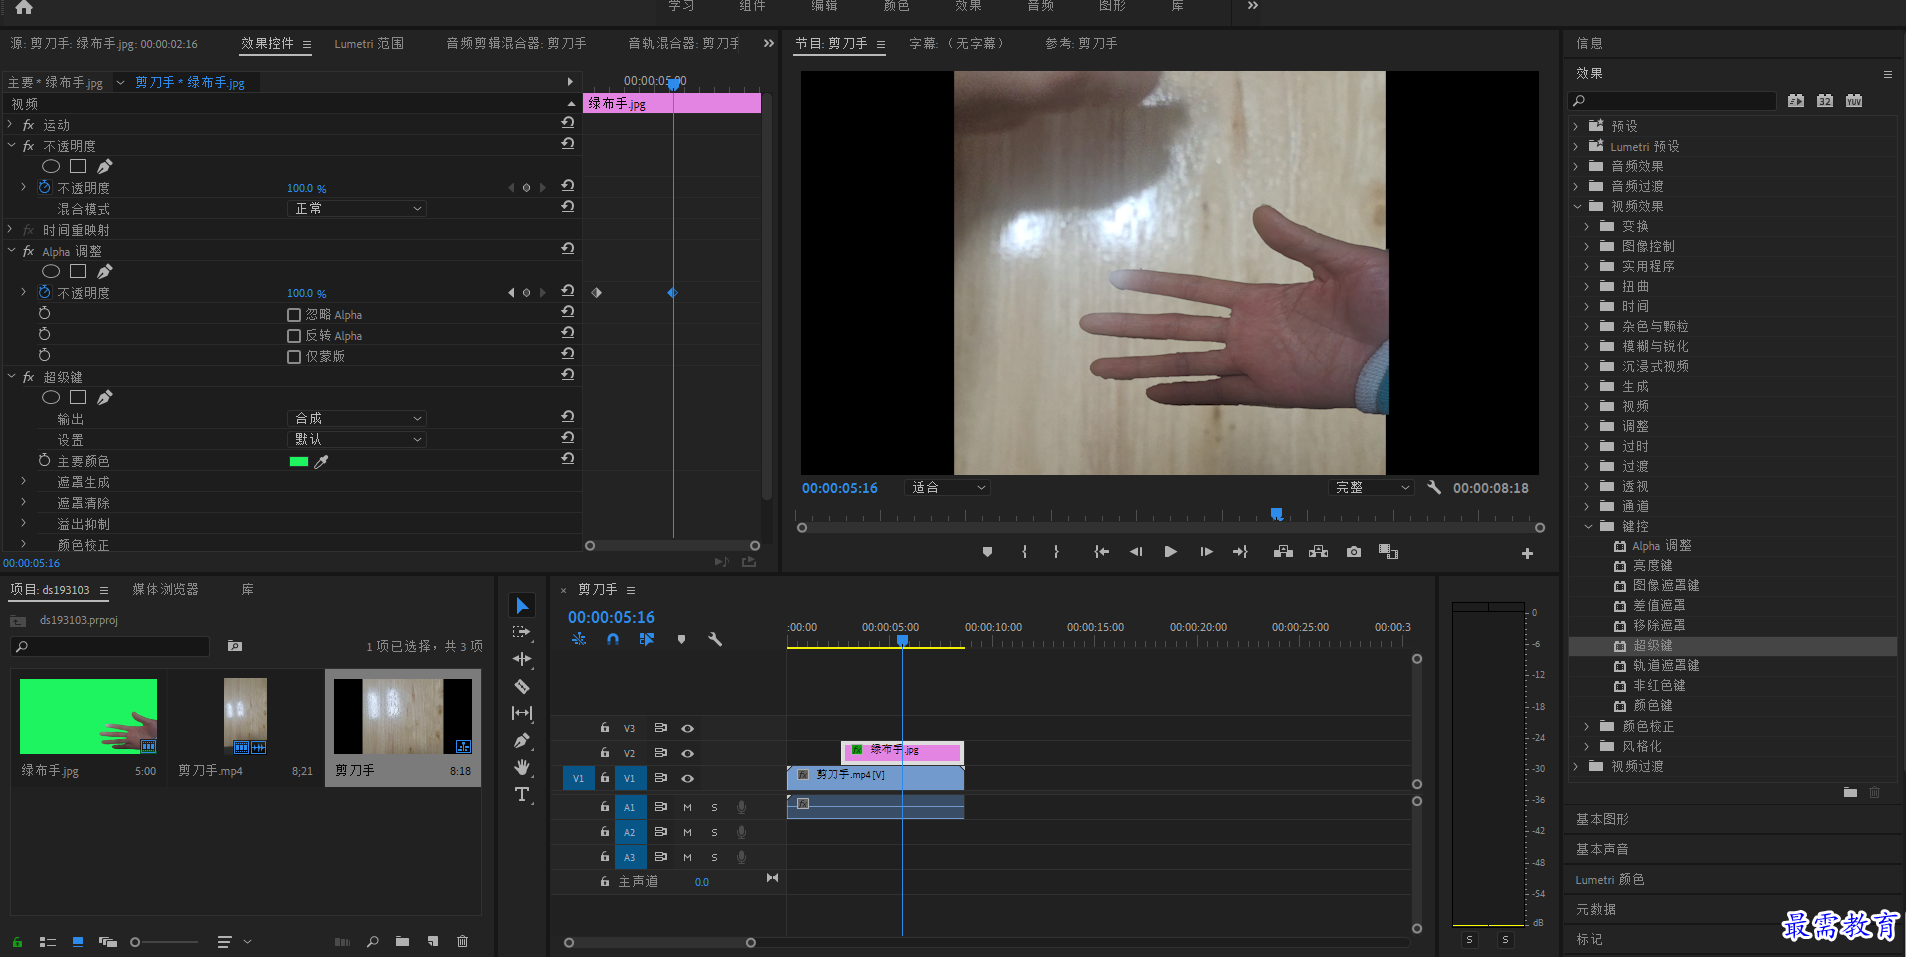Viewport: 1906px width, 957px height.
Task: Enable 反转 Alpha checkbox
Action: tap(294, 336)
